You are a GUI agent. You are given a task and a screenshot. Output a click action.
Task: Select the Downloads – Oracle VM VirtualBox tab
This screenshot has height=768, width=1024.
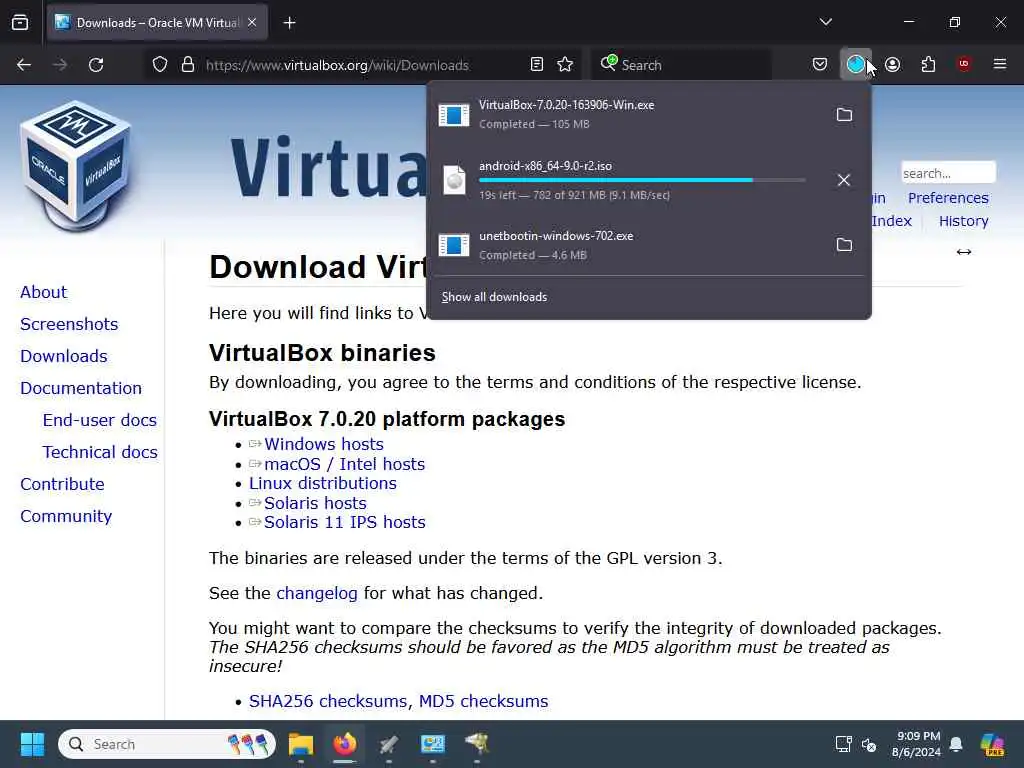(157, 23)
